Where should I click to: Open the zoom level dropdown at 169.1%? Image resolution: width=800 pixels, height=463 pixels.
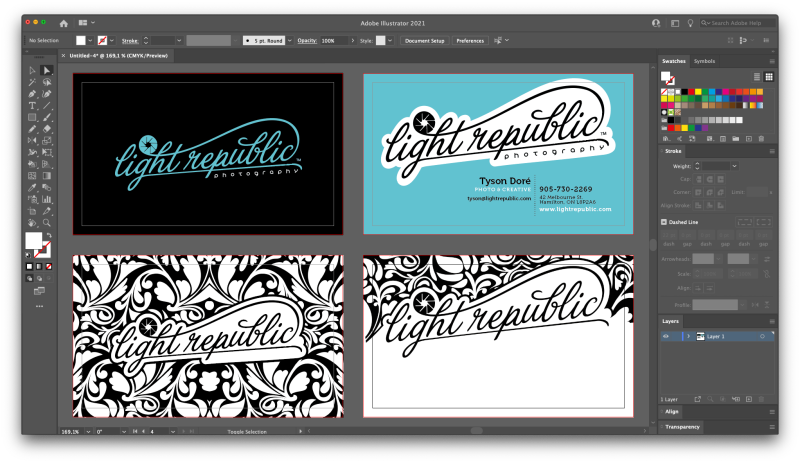click(x=88, y=432)
